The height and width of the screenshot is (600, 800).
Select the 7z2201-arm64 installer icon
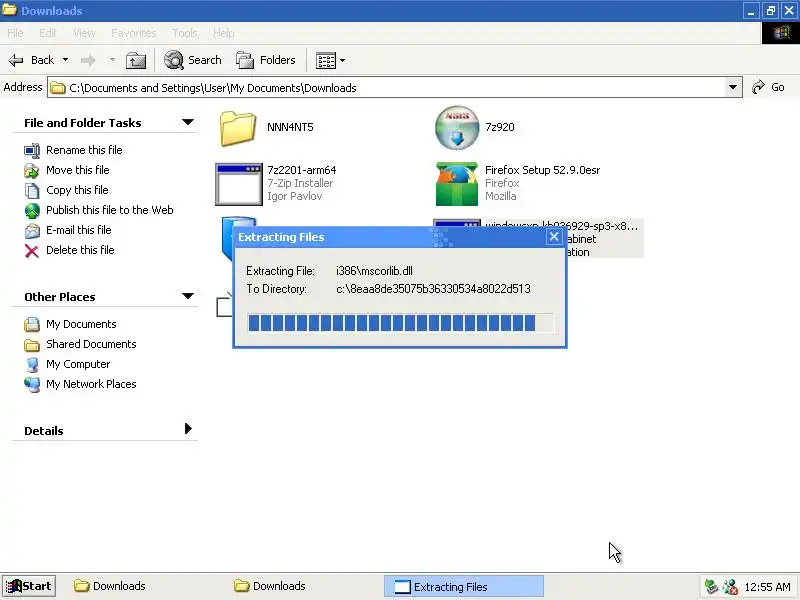tap(239, 184)
